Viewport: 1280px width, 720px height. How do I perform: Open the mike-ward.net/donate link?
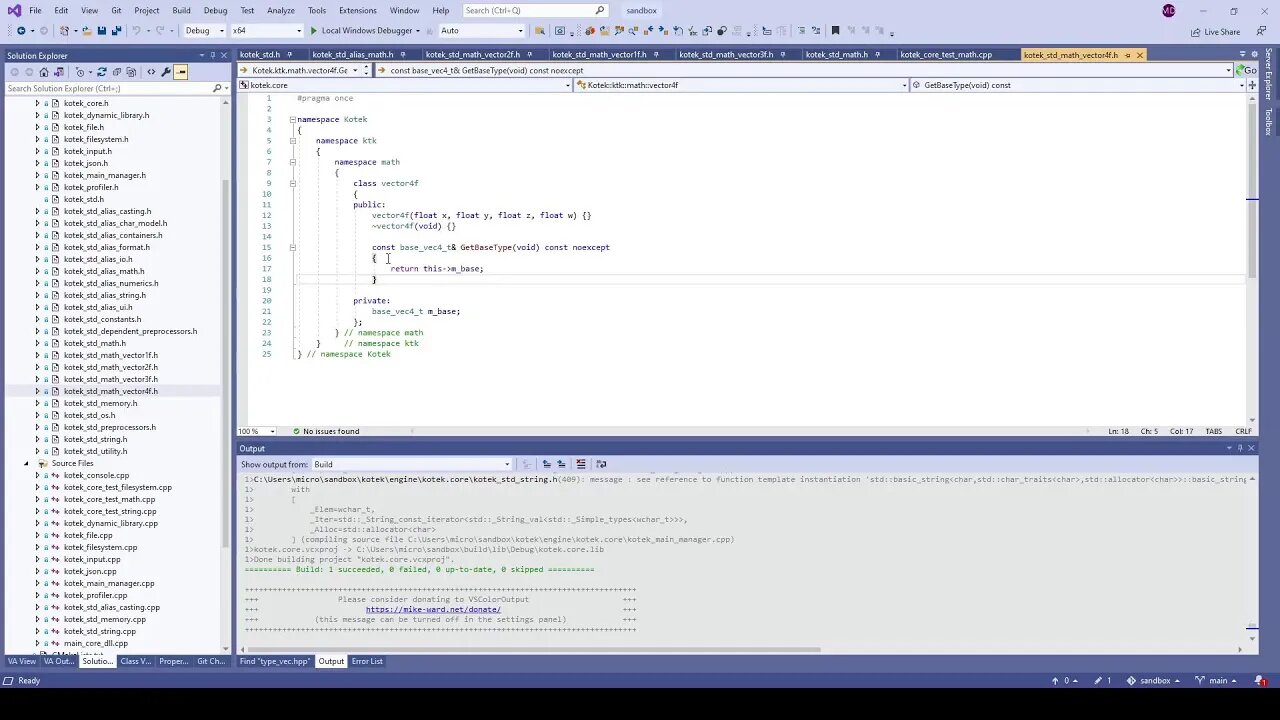433,609
